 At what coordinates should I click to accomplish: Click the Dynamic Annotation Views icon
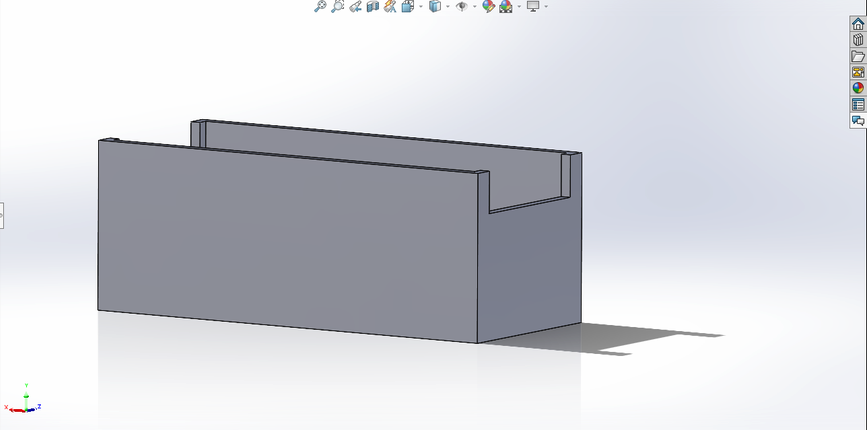click(390, 7)
